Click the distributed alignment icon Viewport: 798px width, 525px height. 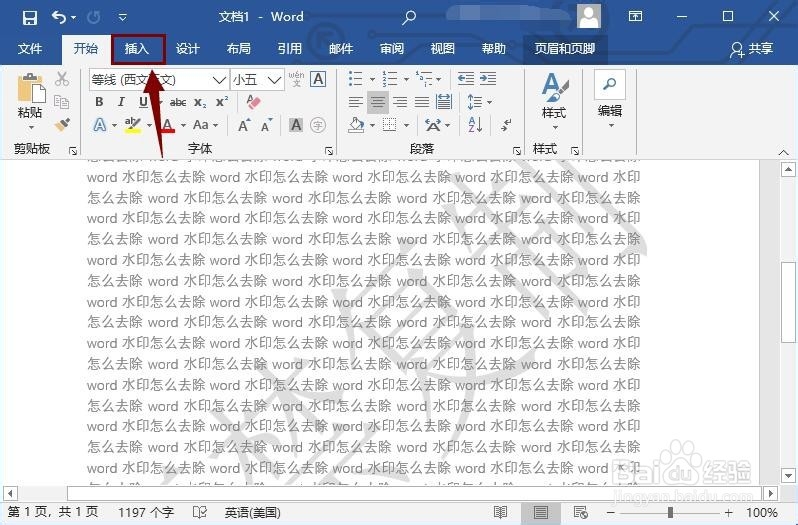pos(444,102)
